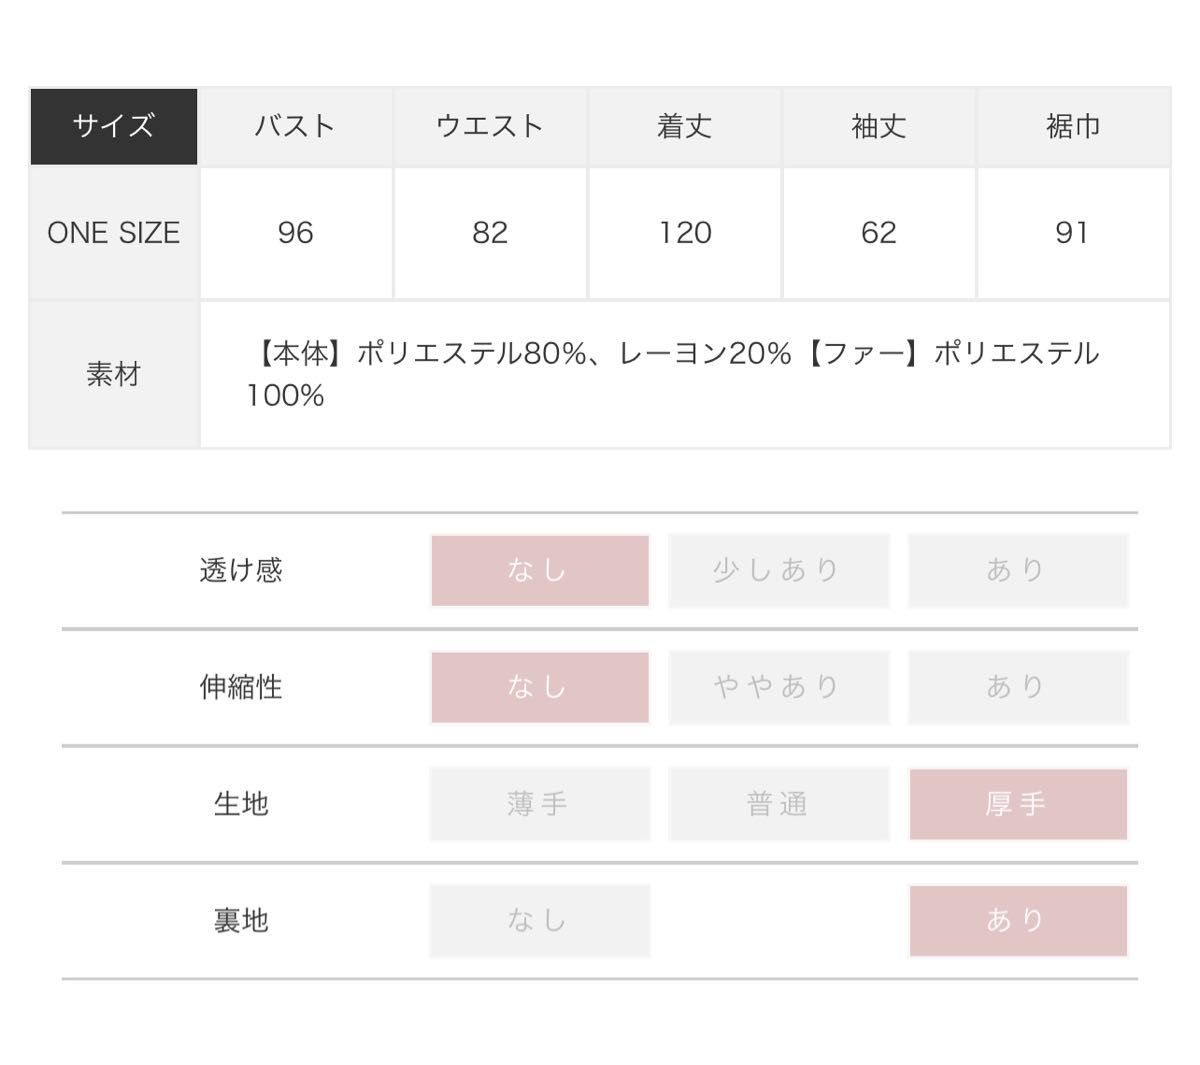The height and width of the screenshot is (1065, 1200).
Task: Select なし option for 透け感
Action: [540, 570]
